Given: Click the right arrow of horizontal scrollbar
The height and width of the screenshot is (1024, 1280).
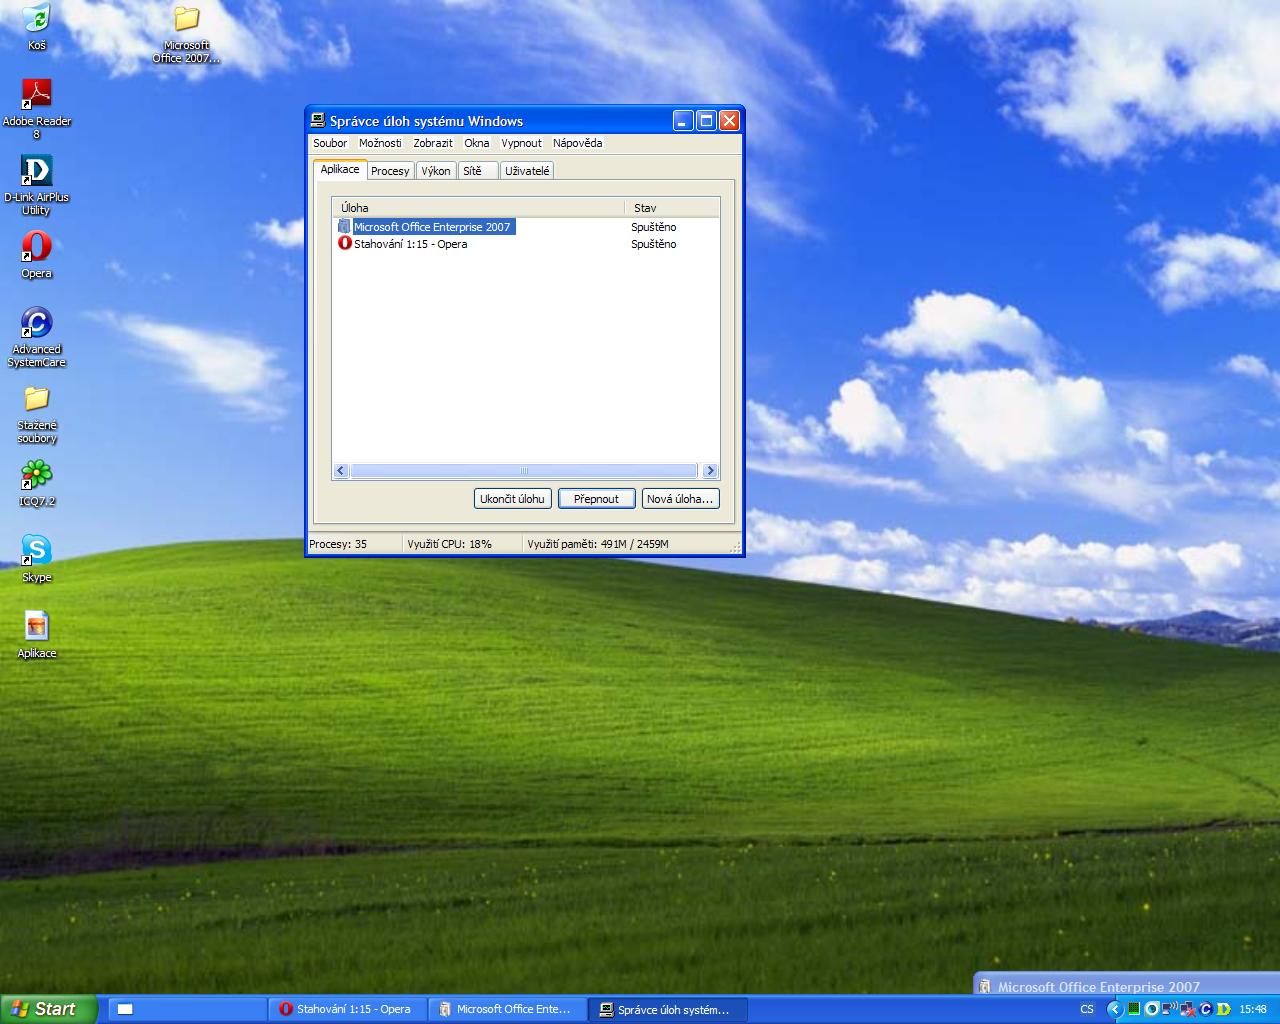Looking at the screenshot, I should [x=710, y=471].
